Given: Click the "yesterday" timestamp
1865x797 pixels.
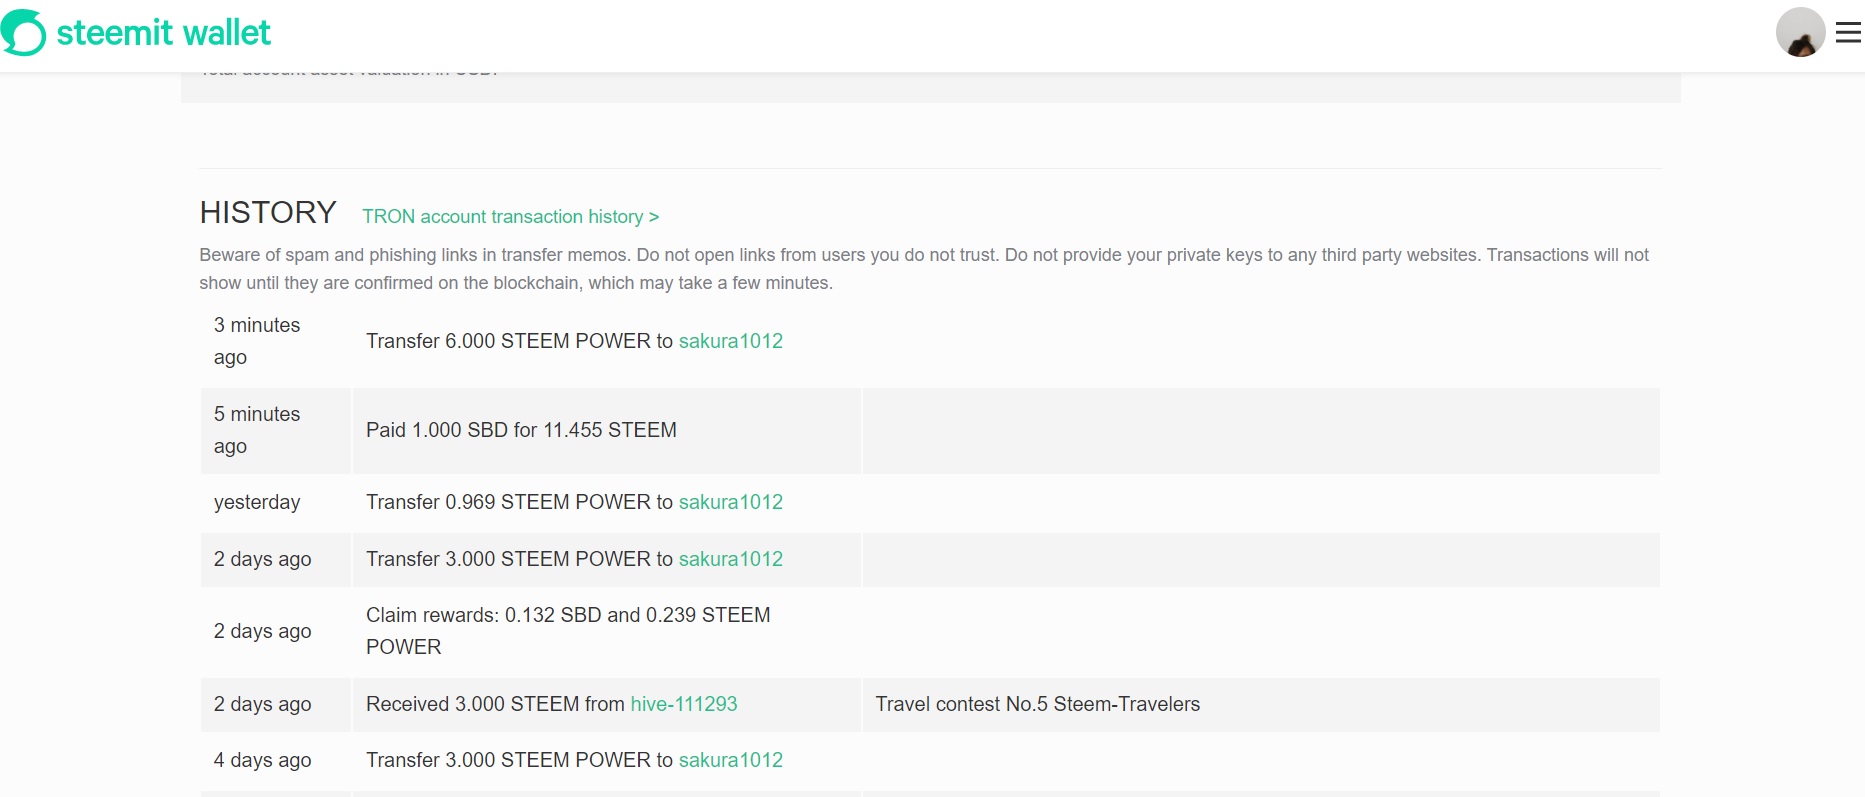Looking at the screenshot, I should [257, 502].
